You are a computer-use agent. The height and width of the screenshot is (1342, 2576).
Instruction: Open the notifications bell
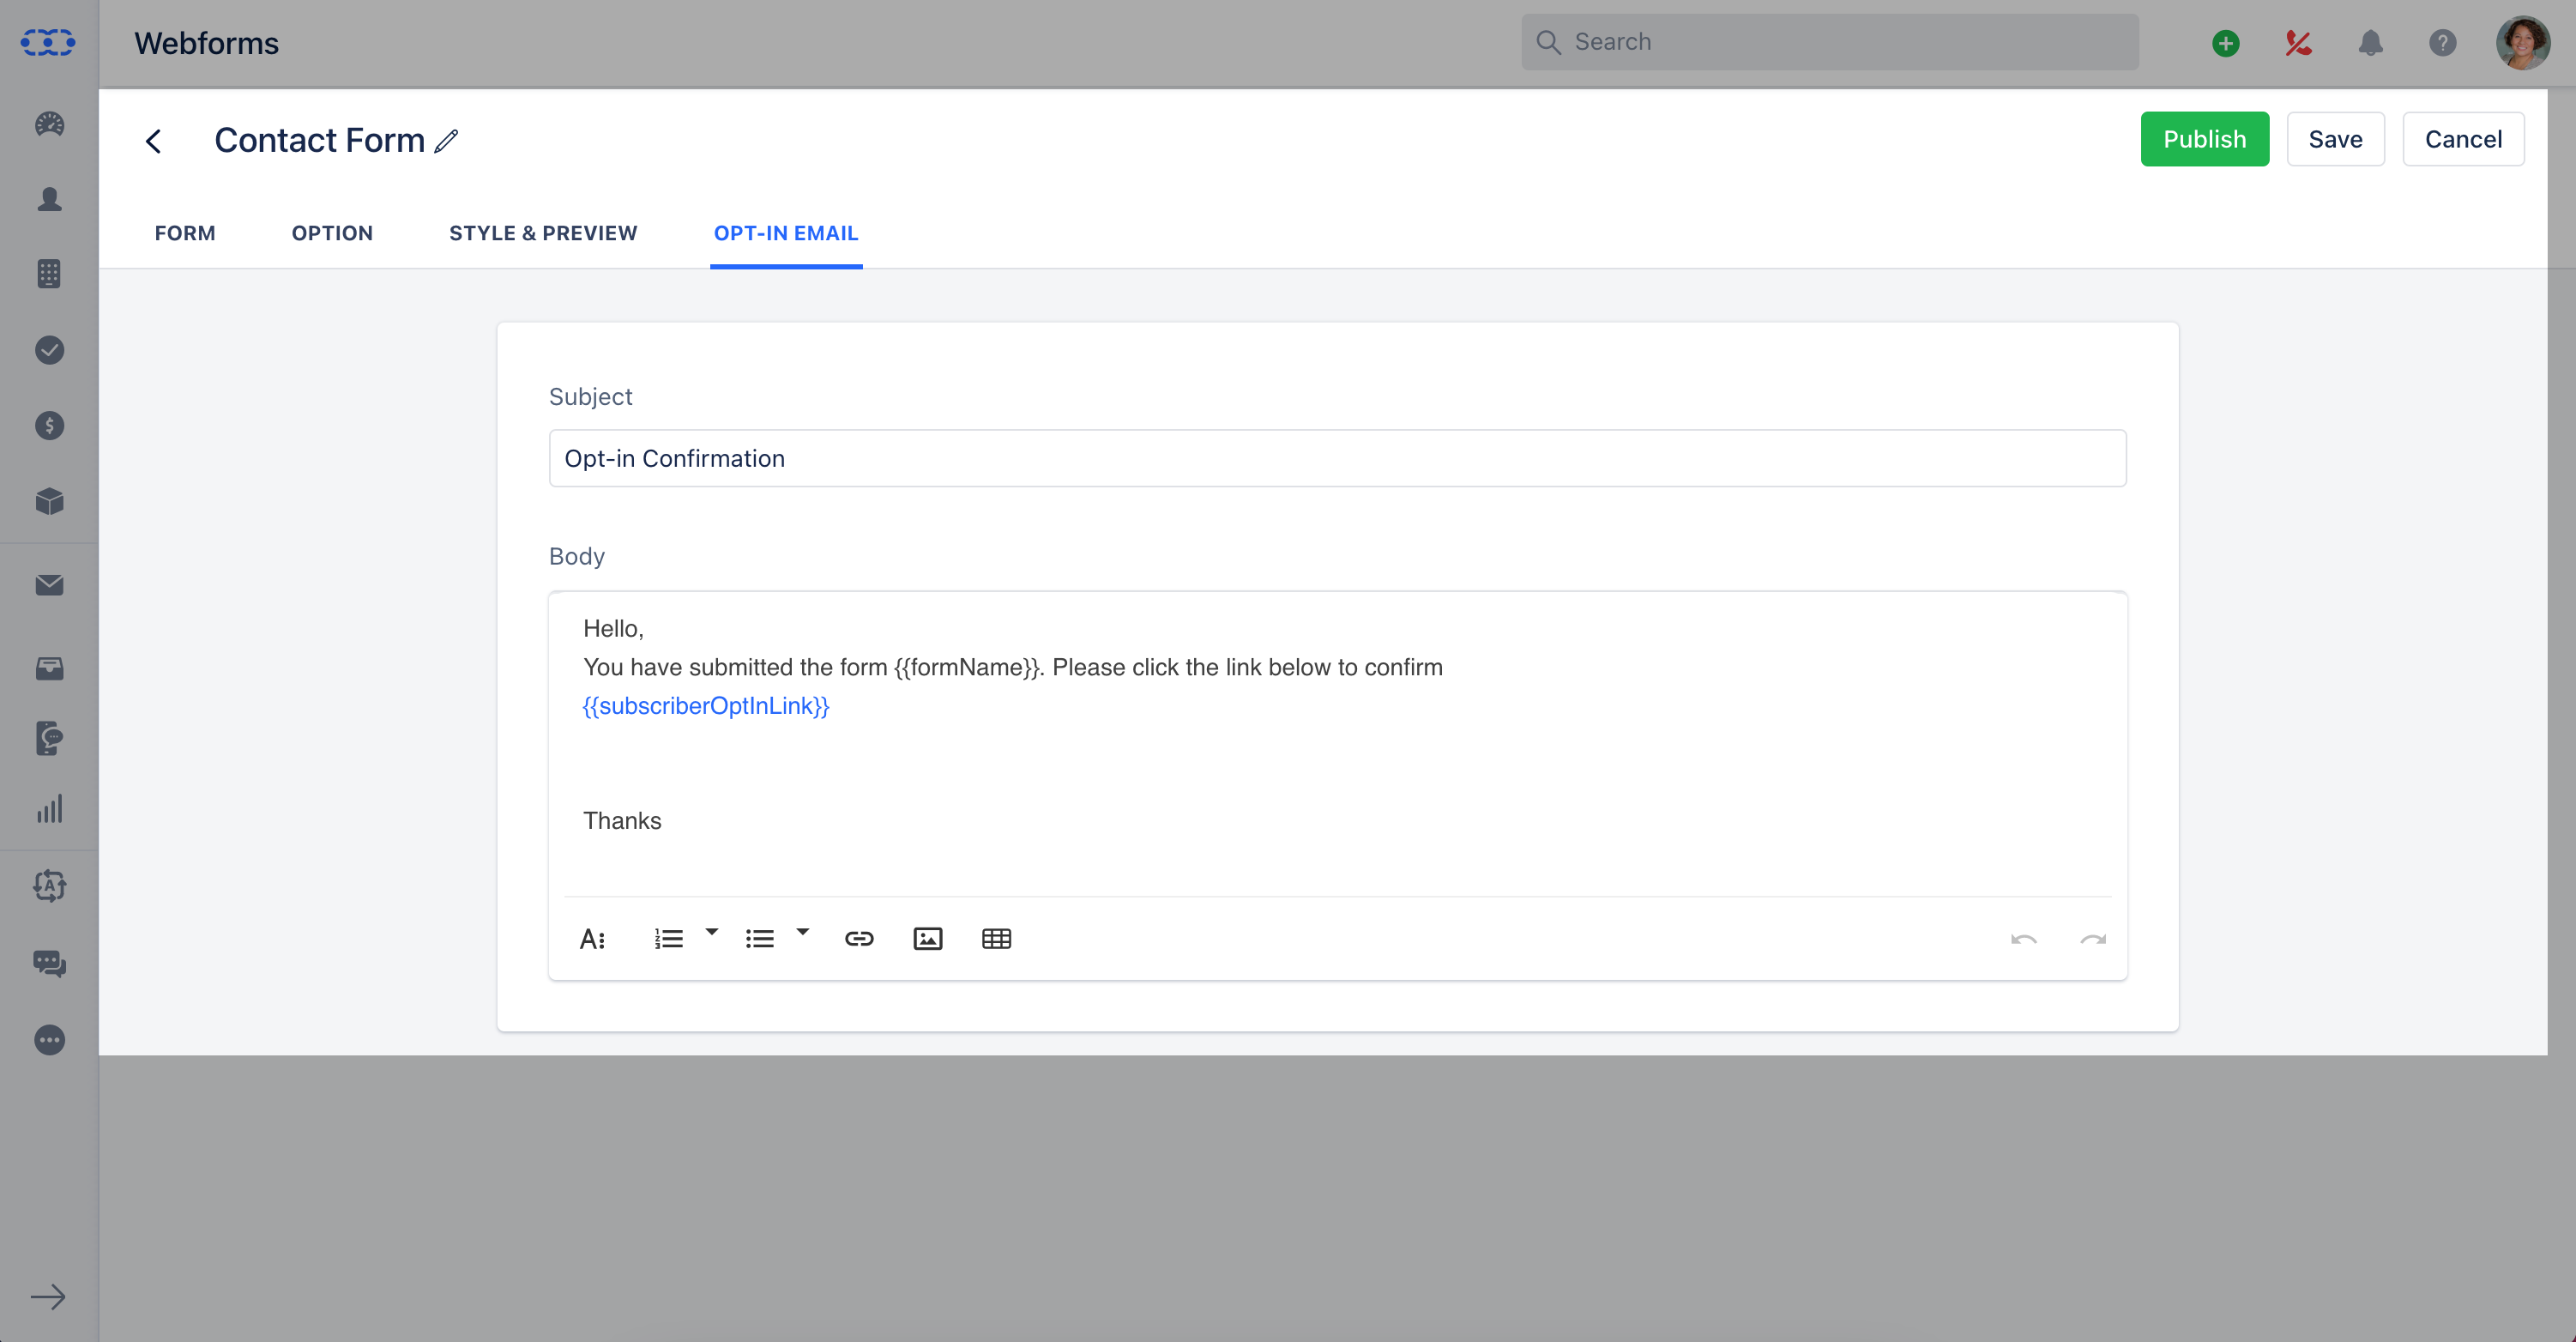(x=2370, y=43)
